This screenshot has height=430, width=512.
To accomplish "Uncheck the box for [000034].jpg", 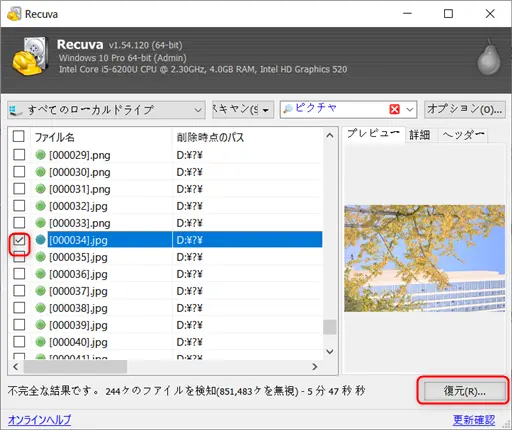I will coord(19,240).
